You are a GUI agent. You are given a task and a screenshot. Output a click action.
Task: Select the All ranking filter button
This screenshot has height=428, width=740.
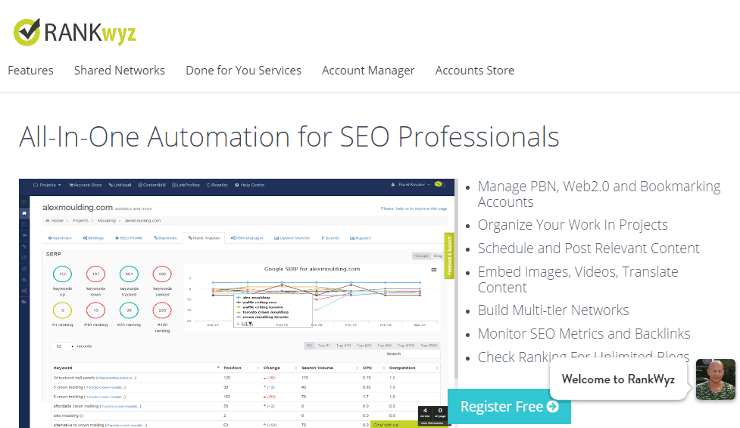coord(310,346)
